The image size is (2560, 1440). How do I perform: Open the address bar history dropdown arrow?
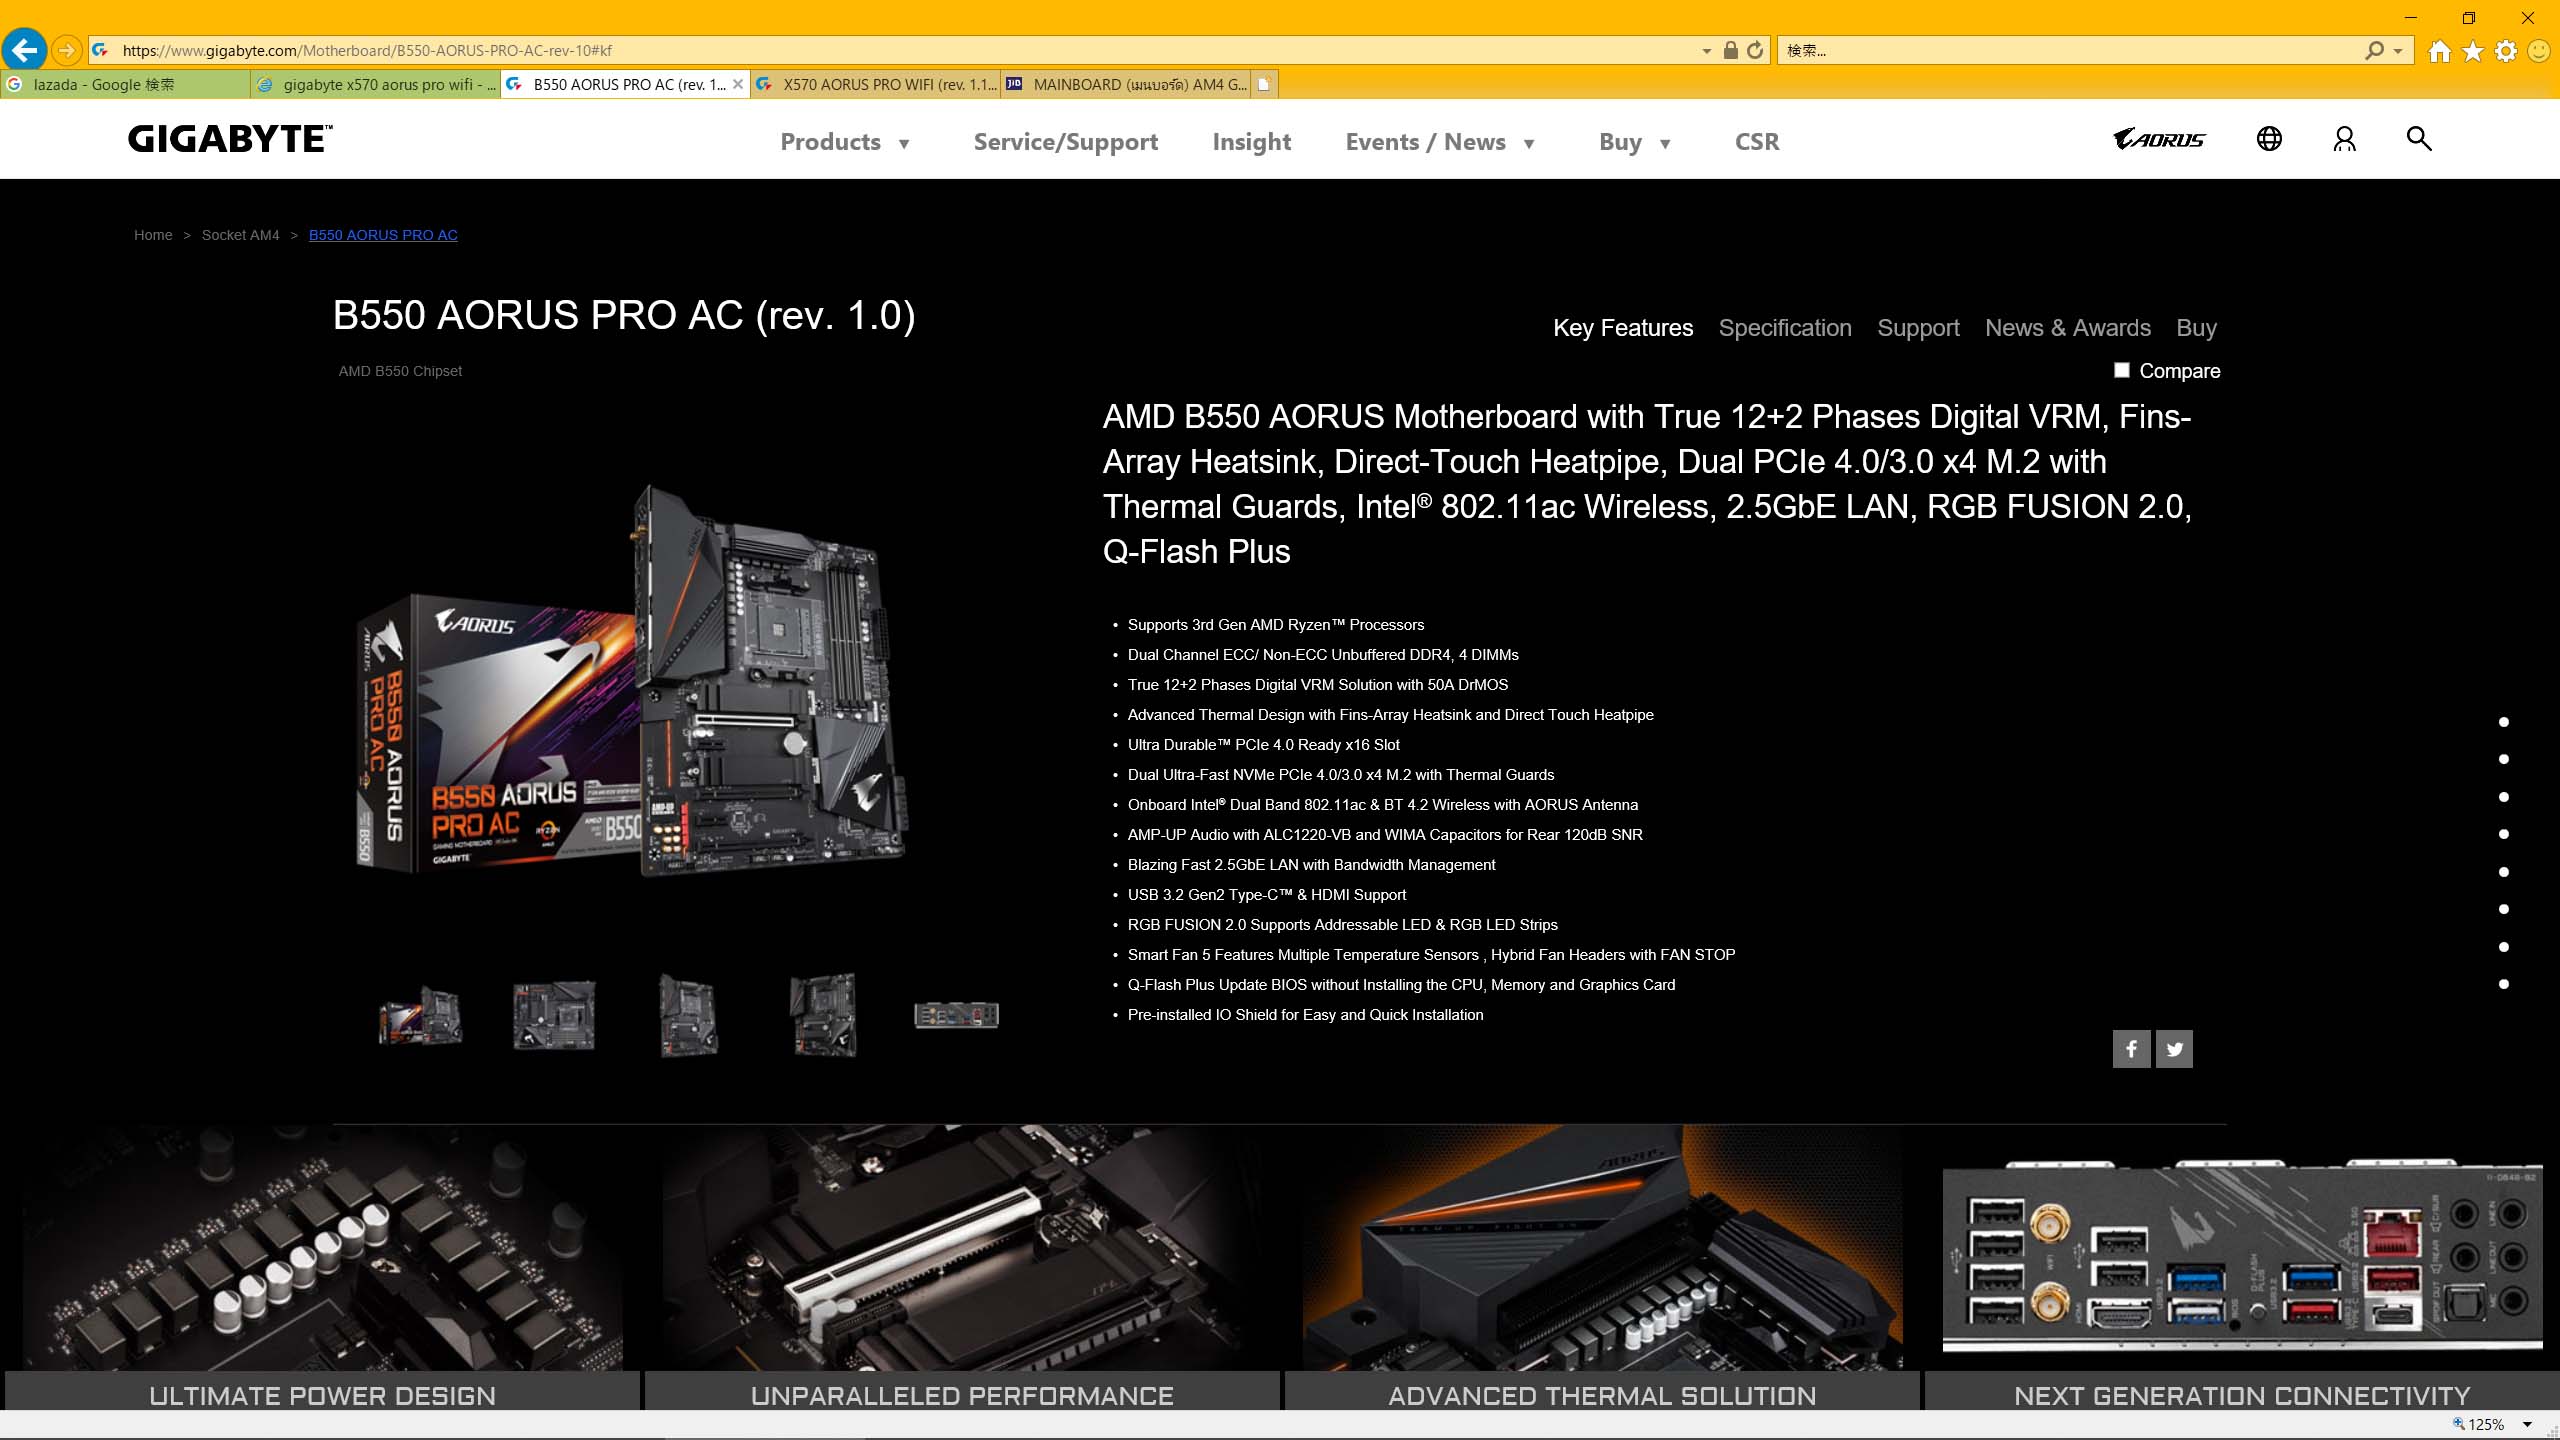pyautogui.click(x=1707, y=51)
